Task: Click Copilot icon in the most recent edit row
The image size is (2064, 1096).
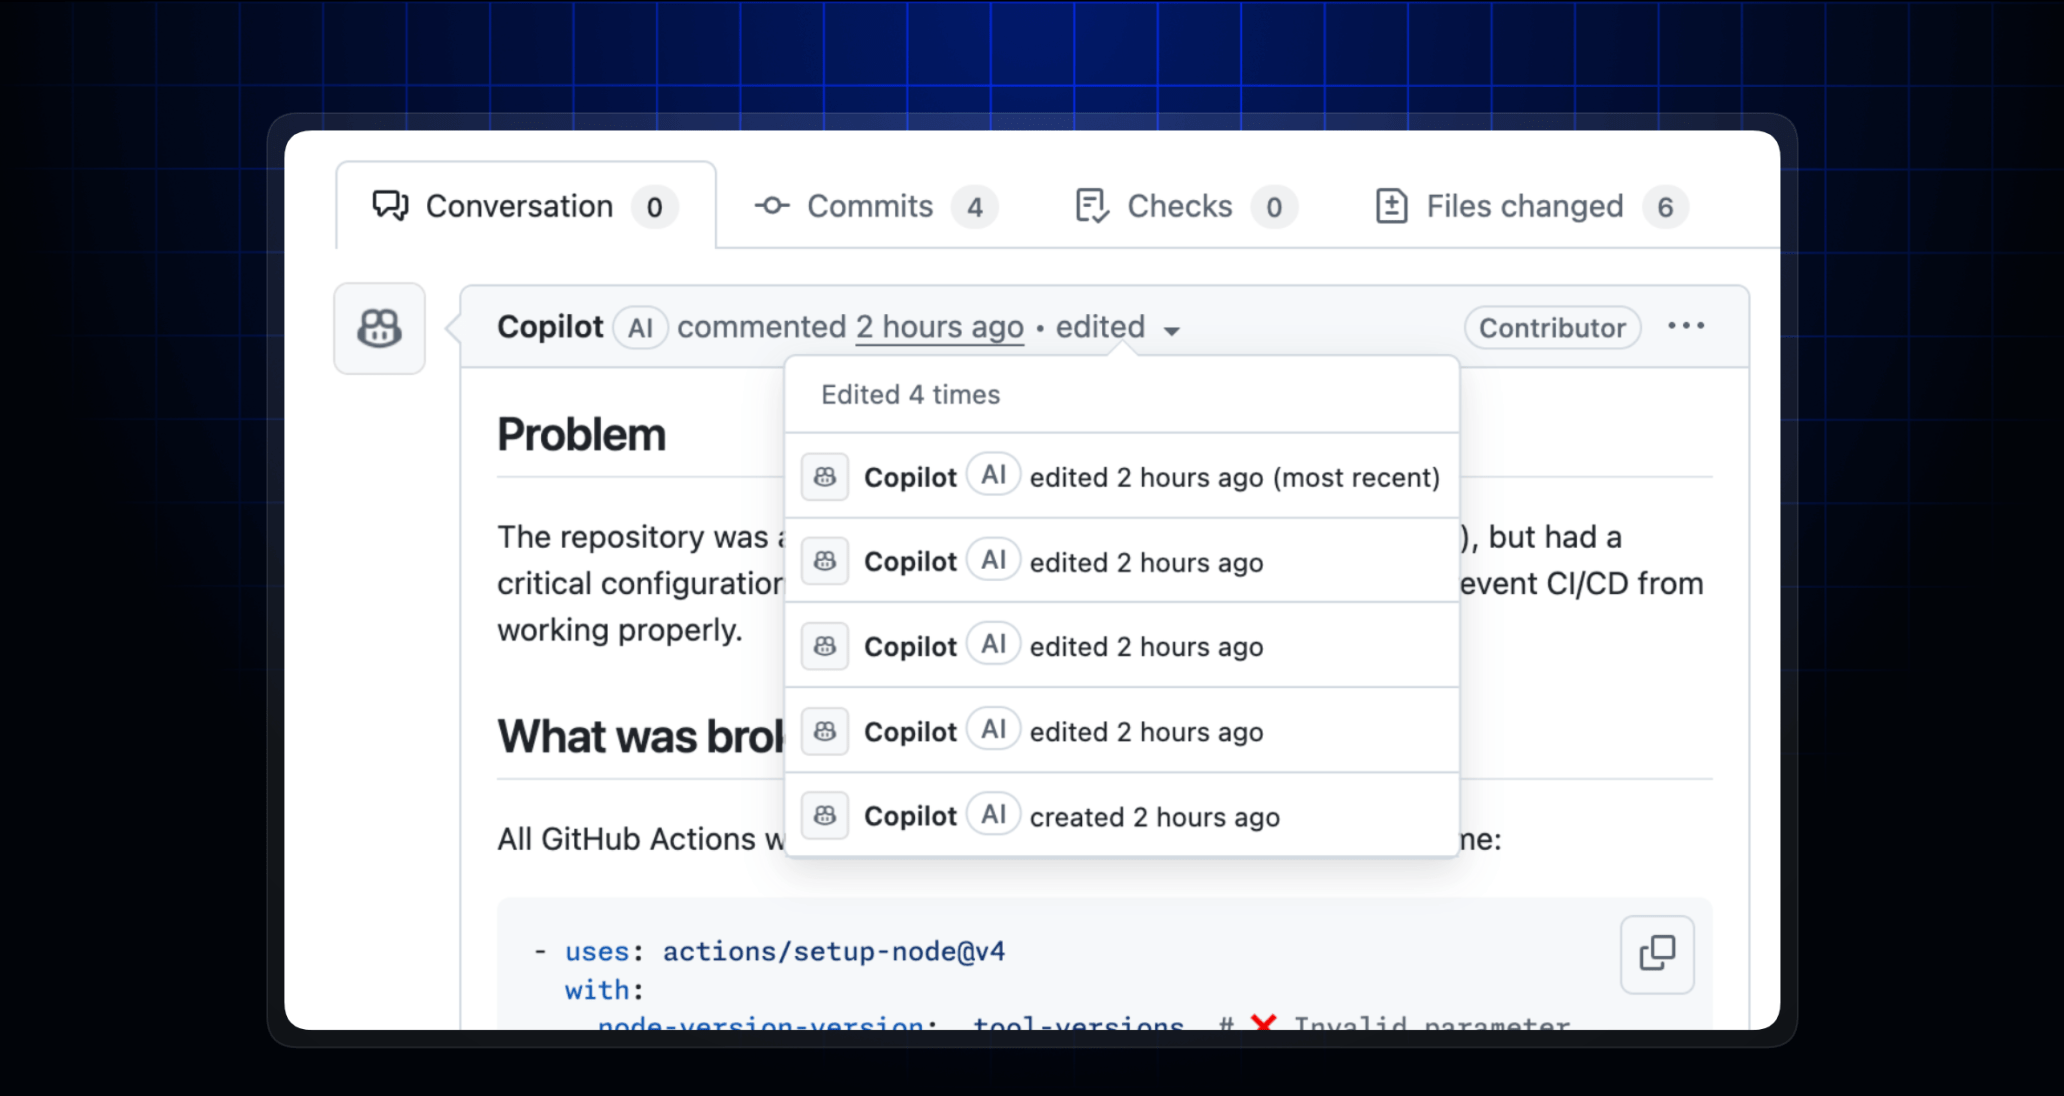Action: click(x=825, y=477)
